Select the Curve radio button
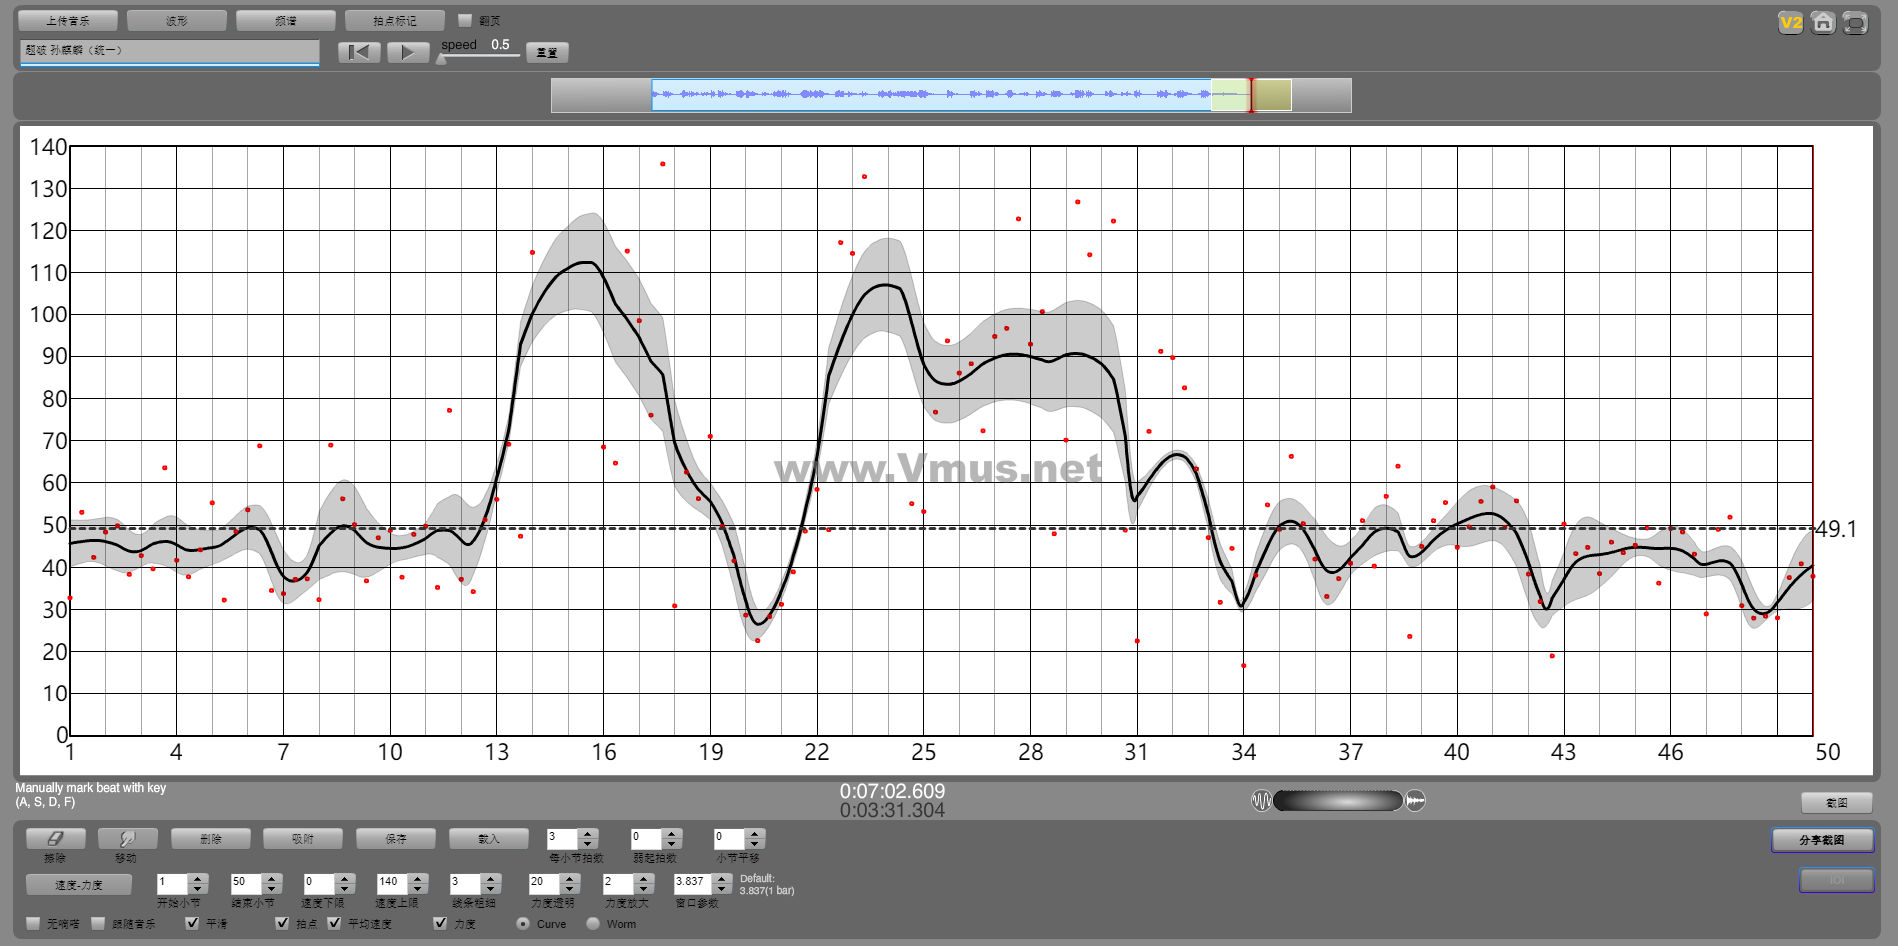Viewport: 1898px width, 946px height. (523, 923)
